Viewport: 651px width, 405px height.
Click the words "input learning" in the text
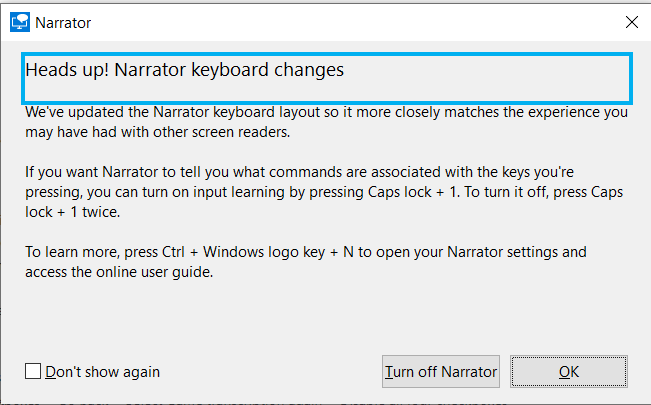pos(239,192)
